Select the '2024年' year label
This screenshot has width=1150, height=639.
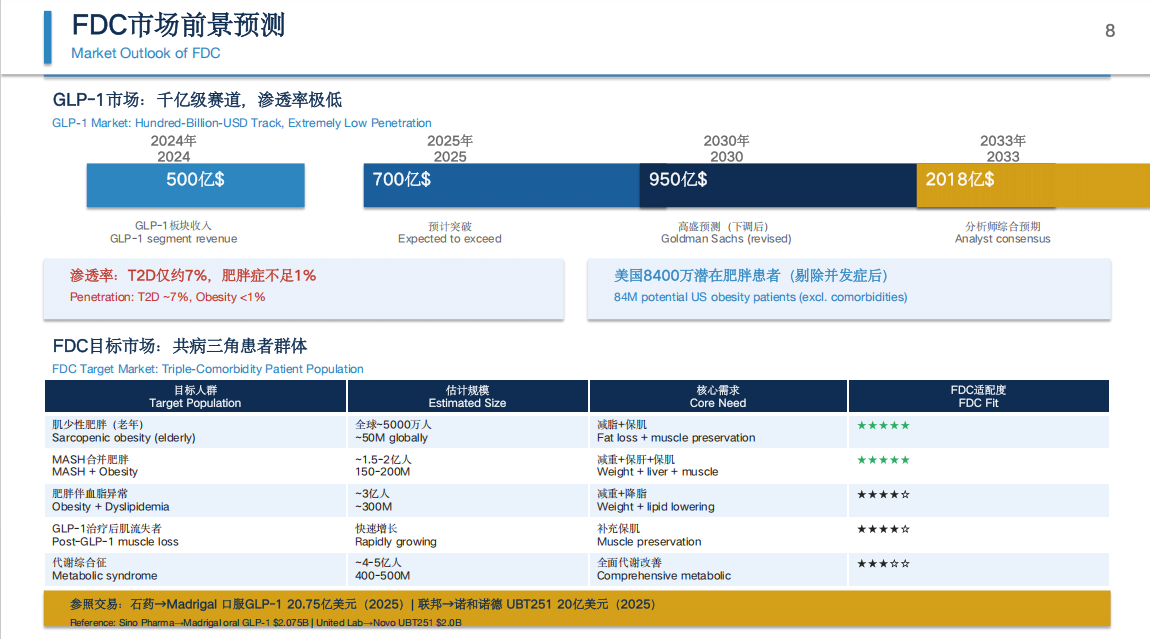pos(174,141)
